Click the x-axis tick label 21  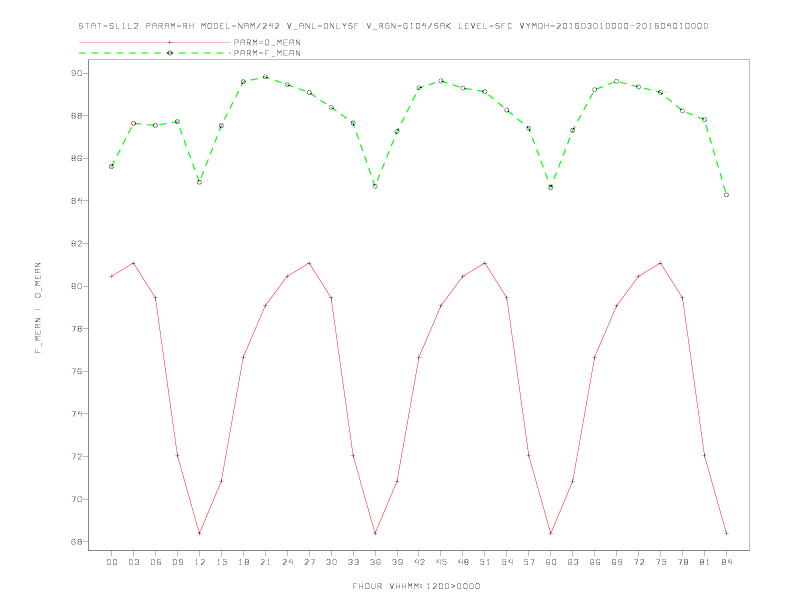(x=265, y=562)
